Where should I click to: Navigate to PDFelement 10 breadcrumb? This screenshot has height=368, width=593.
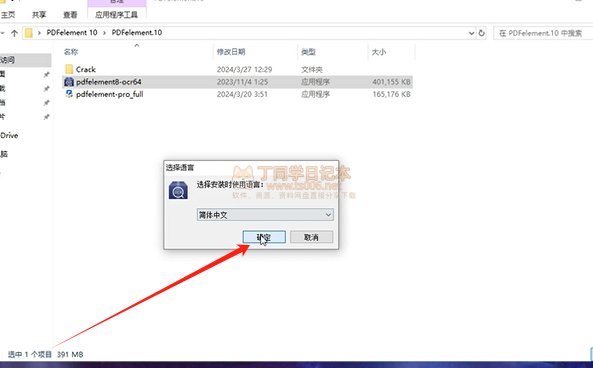(72, 33)
